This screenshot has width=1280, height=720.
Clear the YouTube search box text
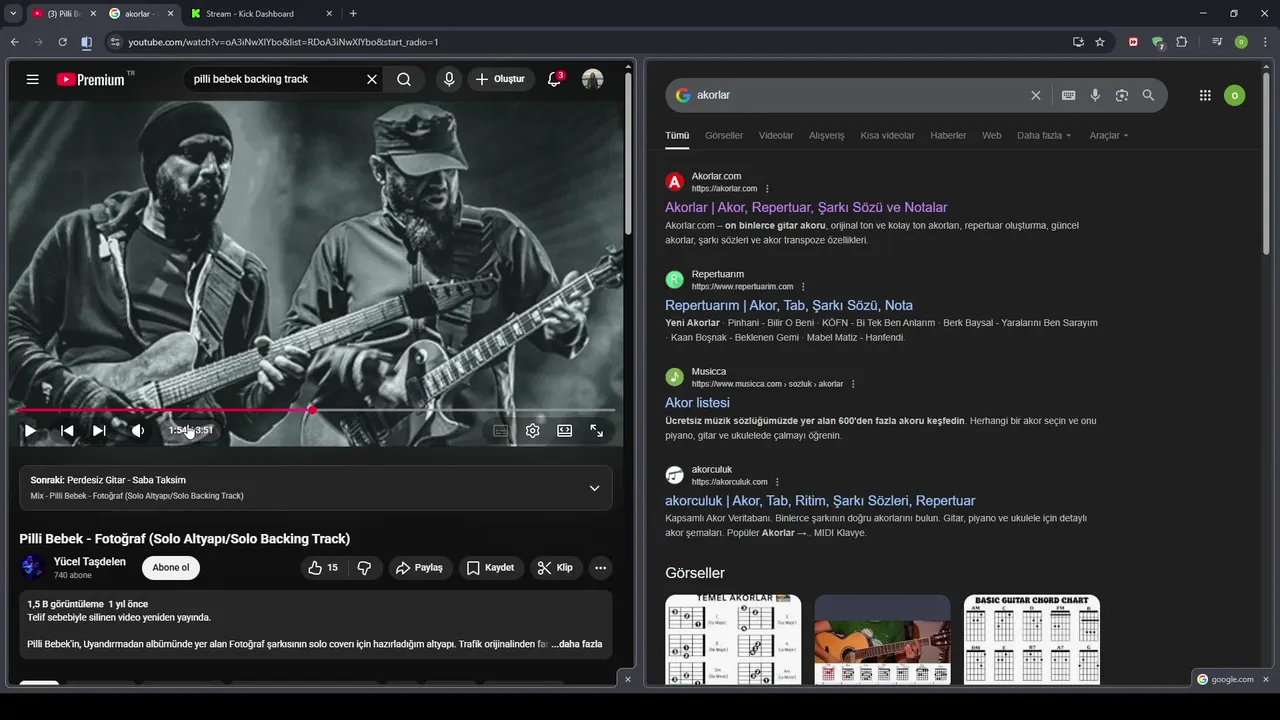point(372,79)
